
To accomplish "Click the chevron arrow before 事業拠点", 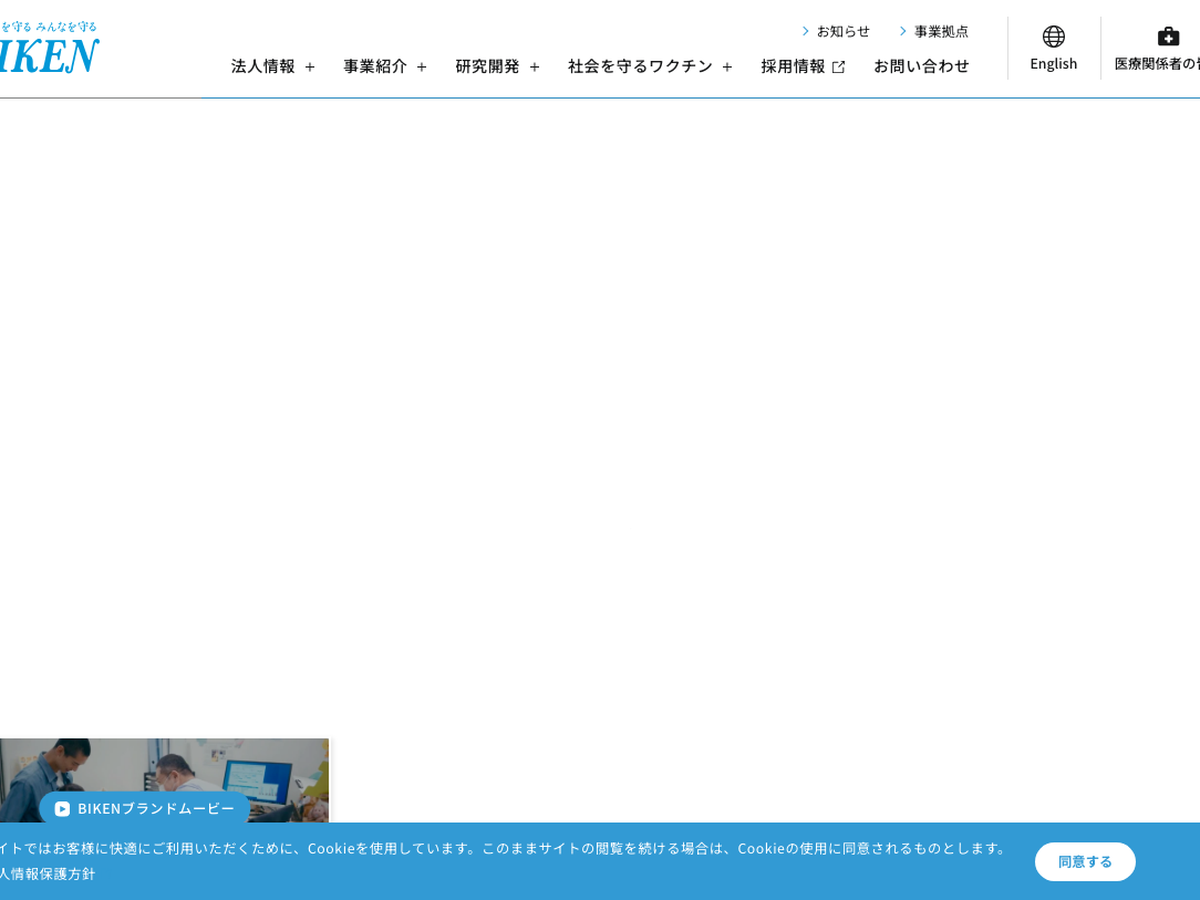I will 902,31.
